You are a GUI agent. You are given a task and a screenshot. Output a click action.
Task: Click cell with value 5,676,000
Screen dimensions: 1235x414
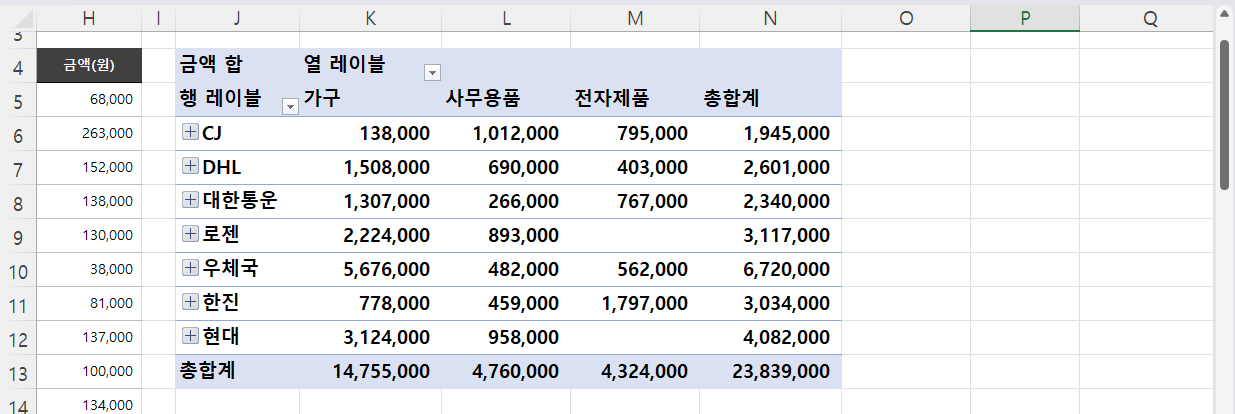coord(371,269)
